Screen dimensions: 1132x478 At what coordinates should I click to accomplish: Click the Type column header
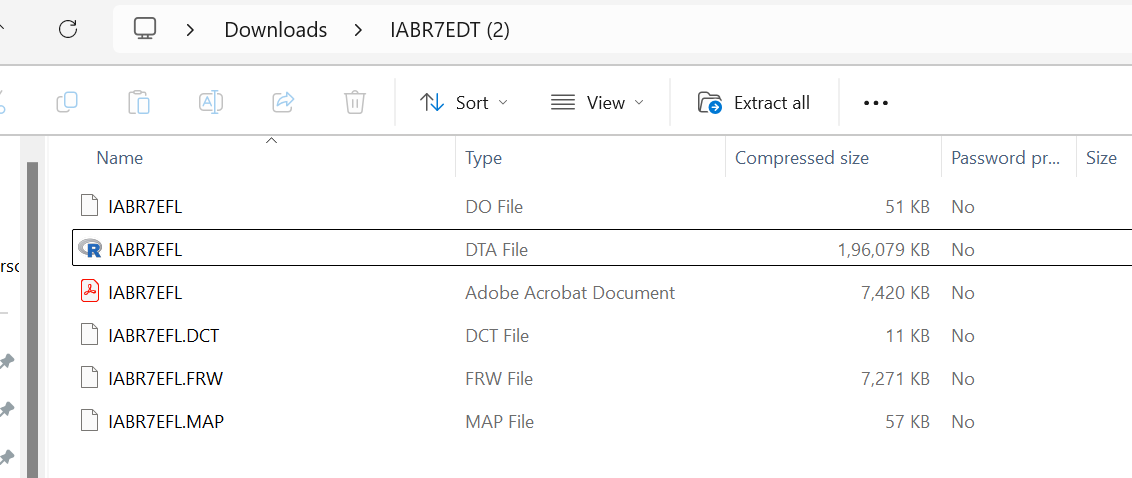(x=484, y=157)
